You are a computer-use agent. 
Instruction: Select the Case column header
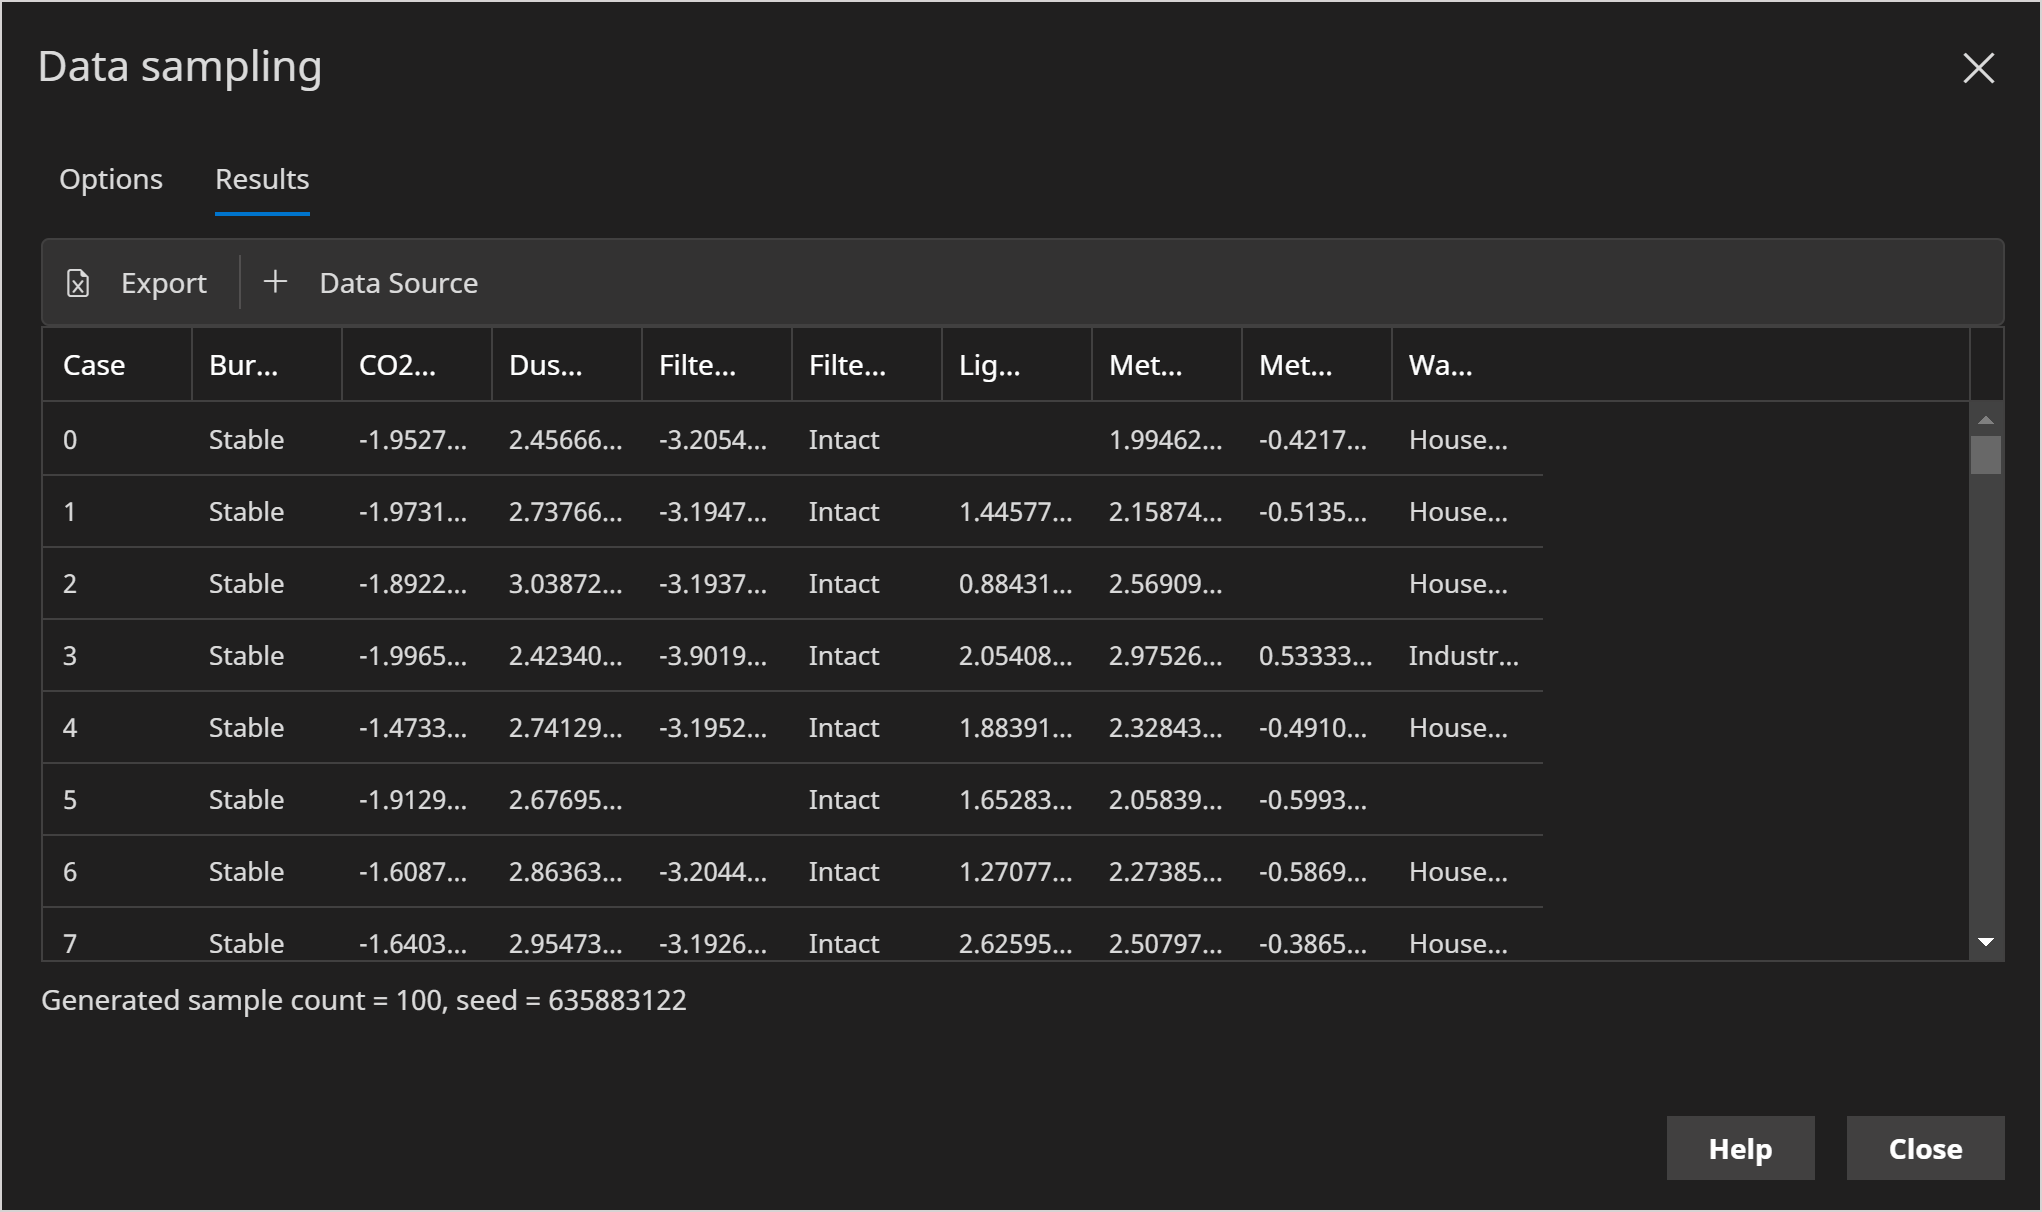pyautogui.click(x=94, y=364)
